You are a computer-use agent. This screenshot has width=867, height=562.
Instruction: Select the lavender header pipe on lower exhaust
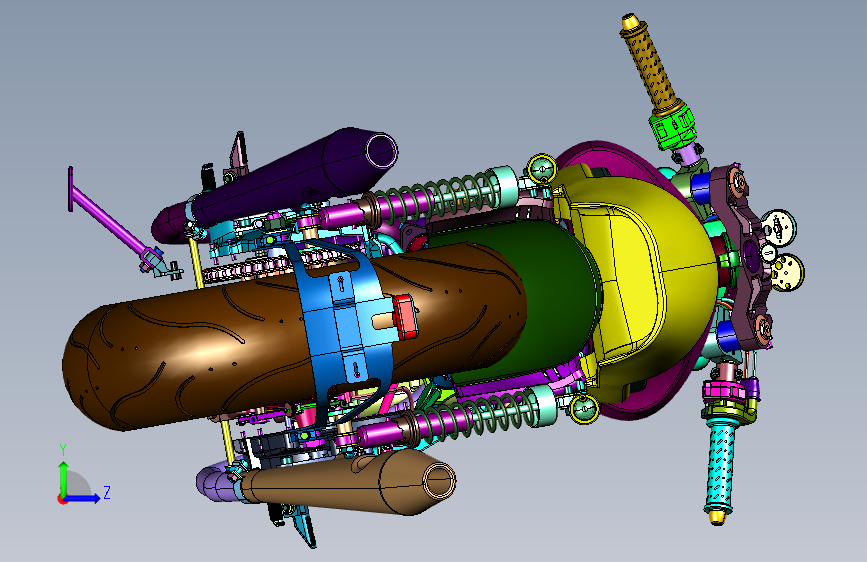(x=218, y=484)
